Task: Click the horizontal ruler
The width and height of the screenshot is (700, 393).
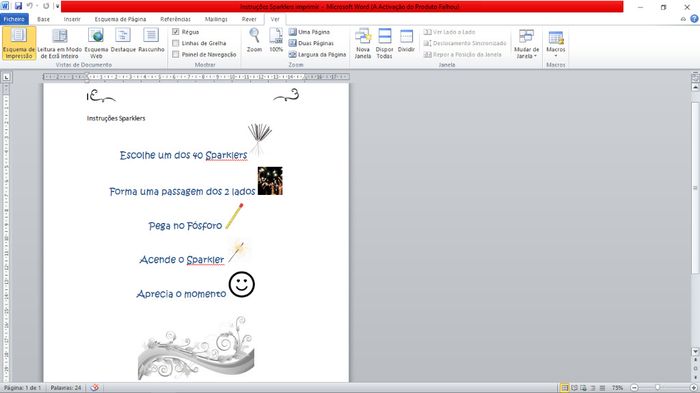Action: click(x=196, y=77)
